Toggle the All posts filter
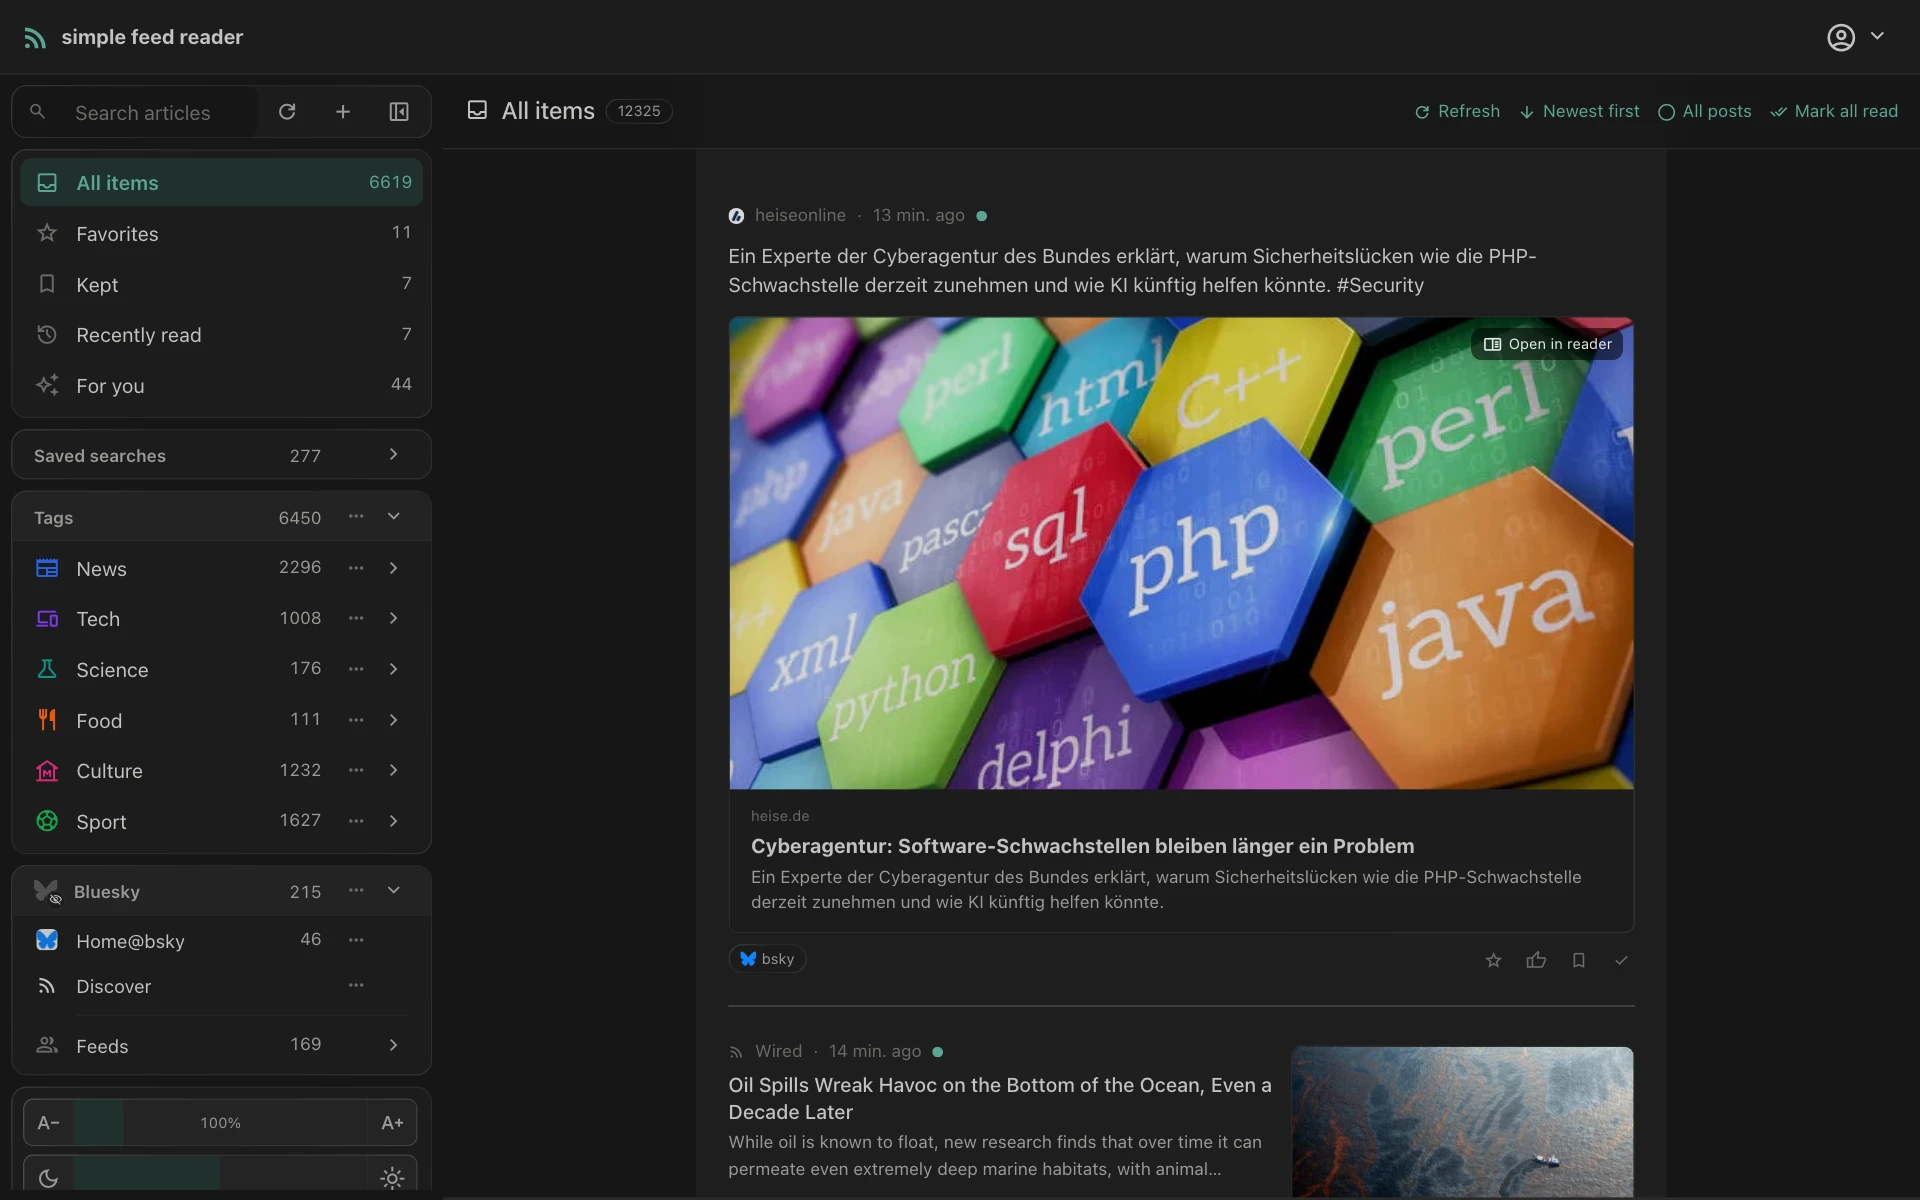 (x=1704, y=112)
